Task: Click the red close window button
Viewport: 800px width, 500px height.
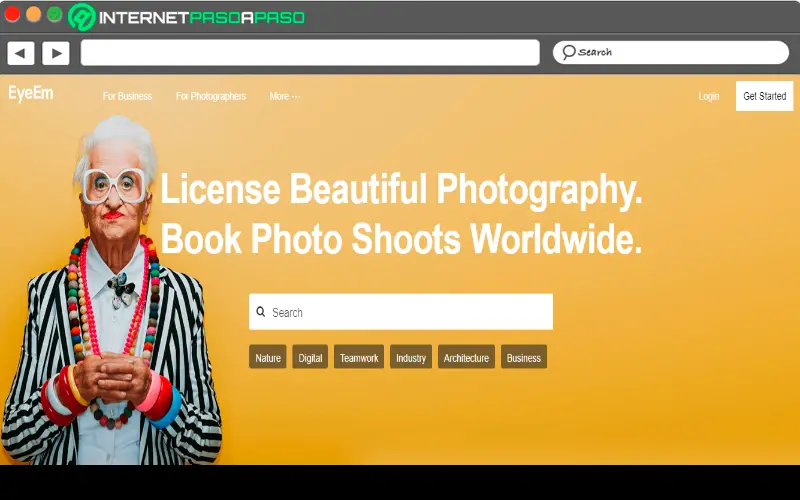Action: 12,14
